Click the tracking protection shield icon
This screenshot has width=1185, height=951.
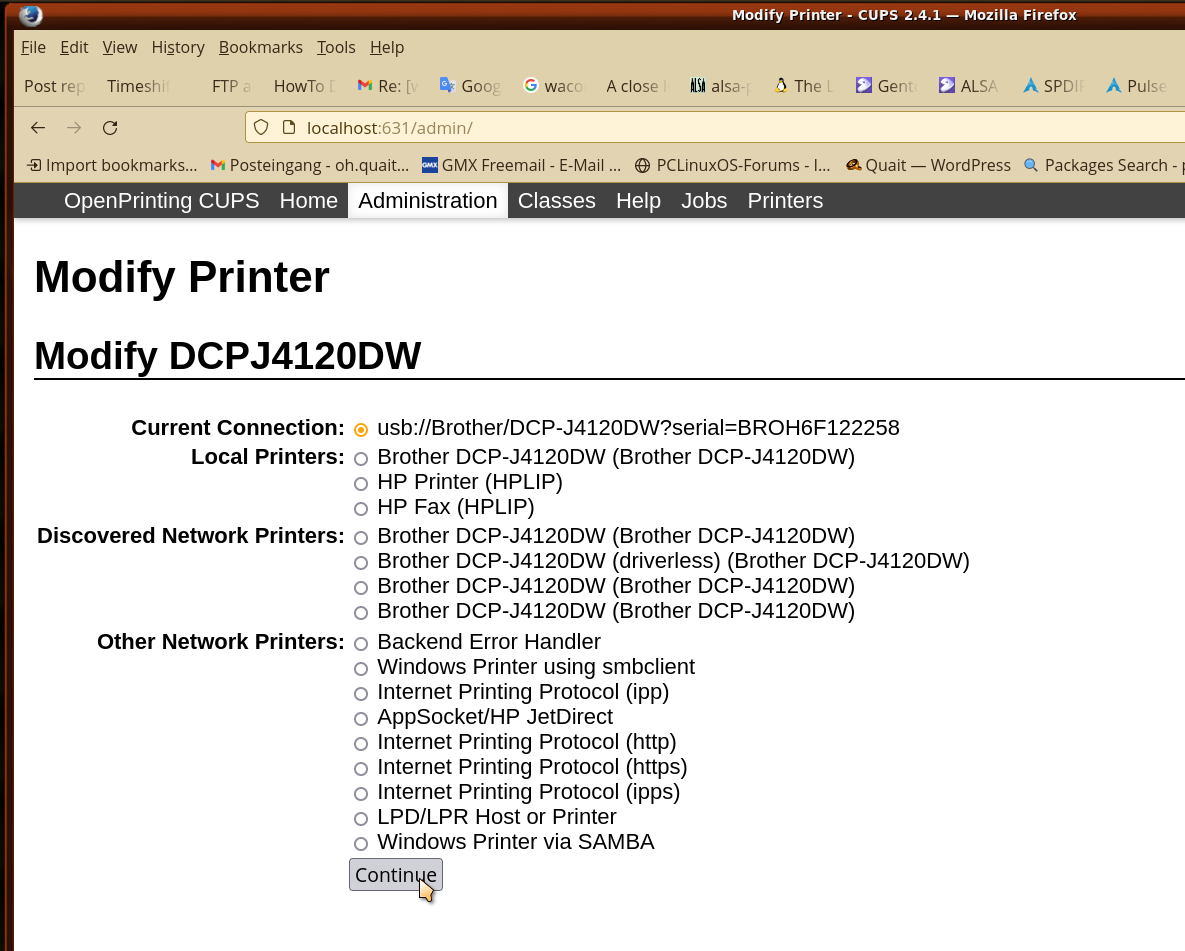click(x=261, y=127)
